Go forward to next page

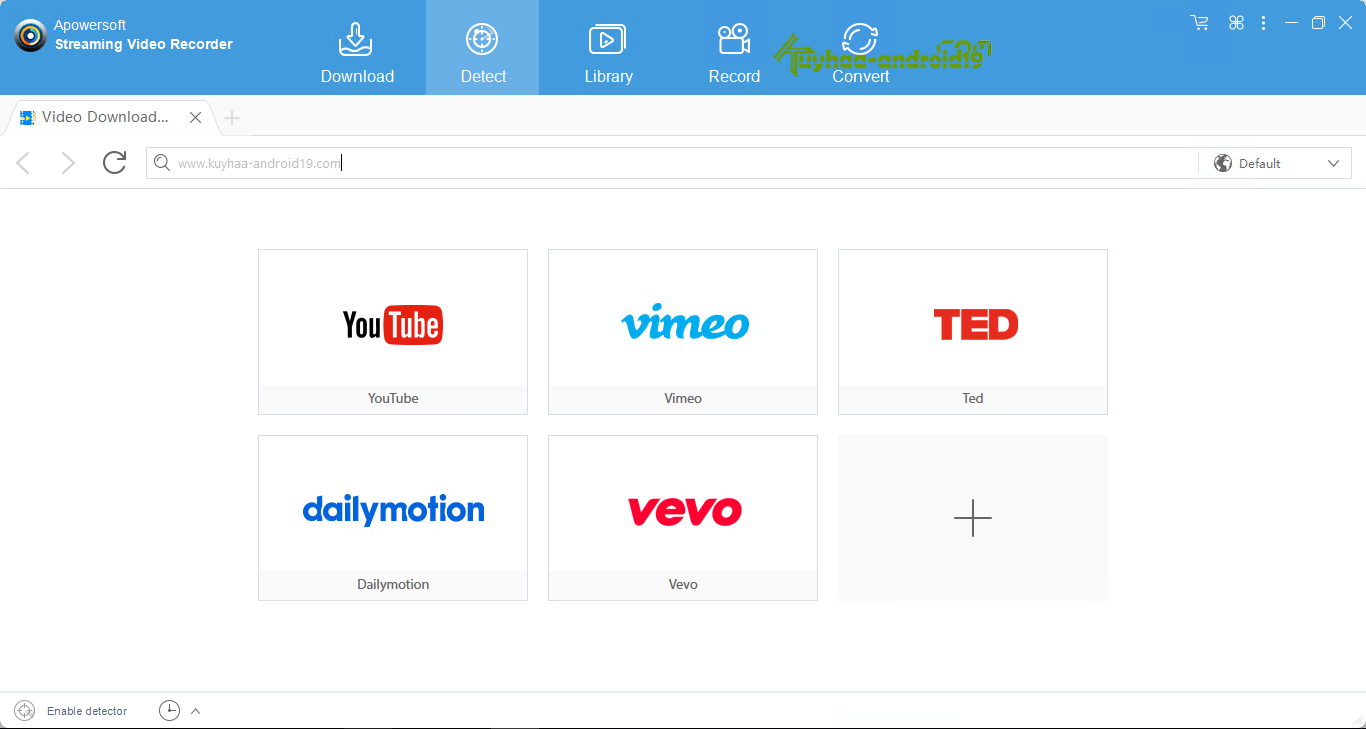click(x=67, y=163)
